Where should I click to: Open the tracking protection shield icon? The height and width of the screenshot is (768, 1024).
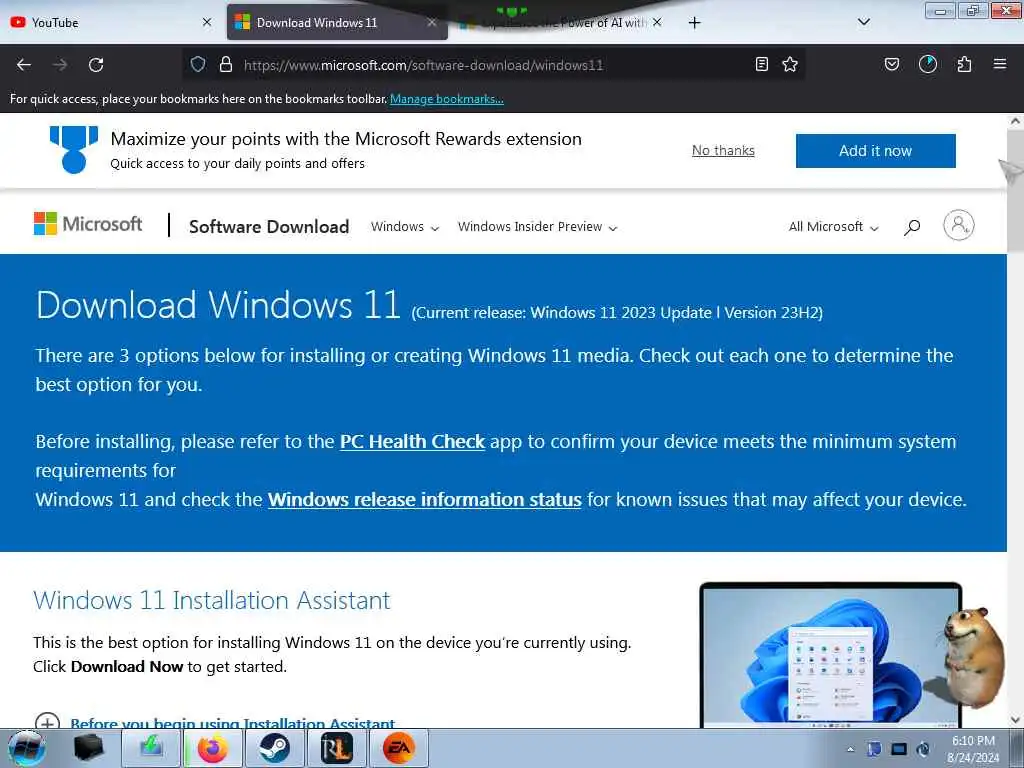pos(198,64)
